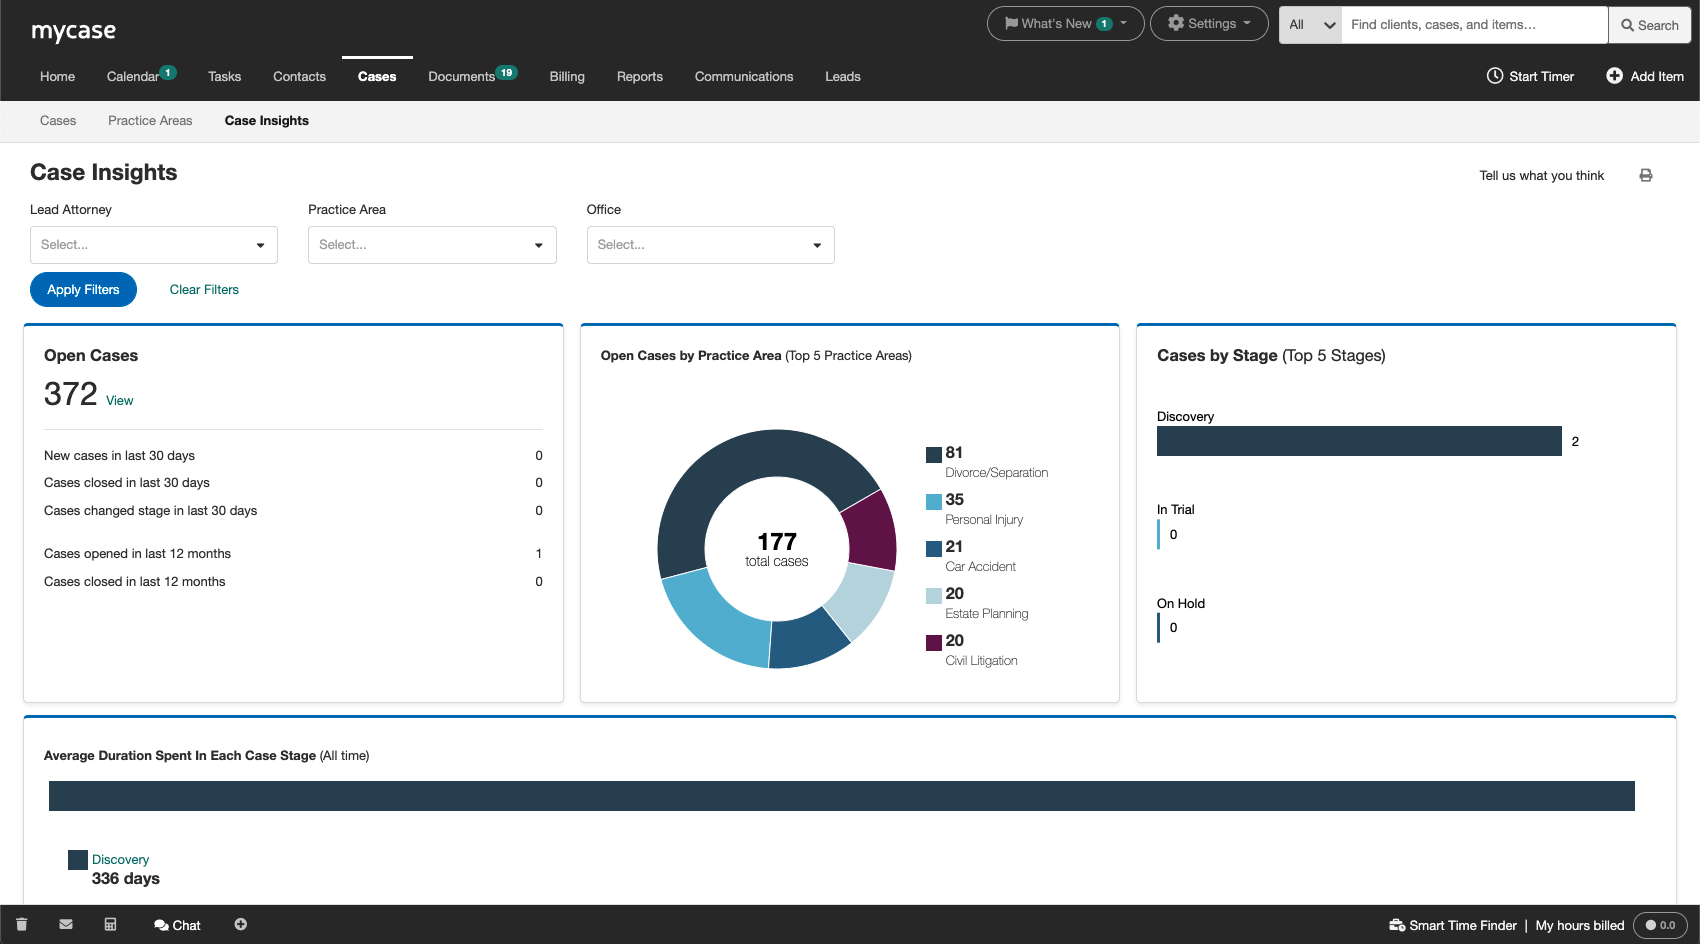Click the Civil Litigation legend color swatch

(x=934, y=642)
